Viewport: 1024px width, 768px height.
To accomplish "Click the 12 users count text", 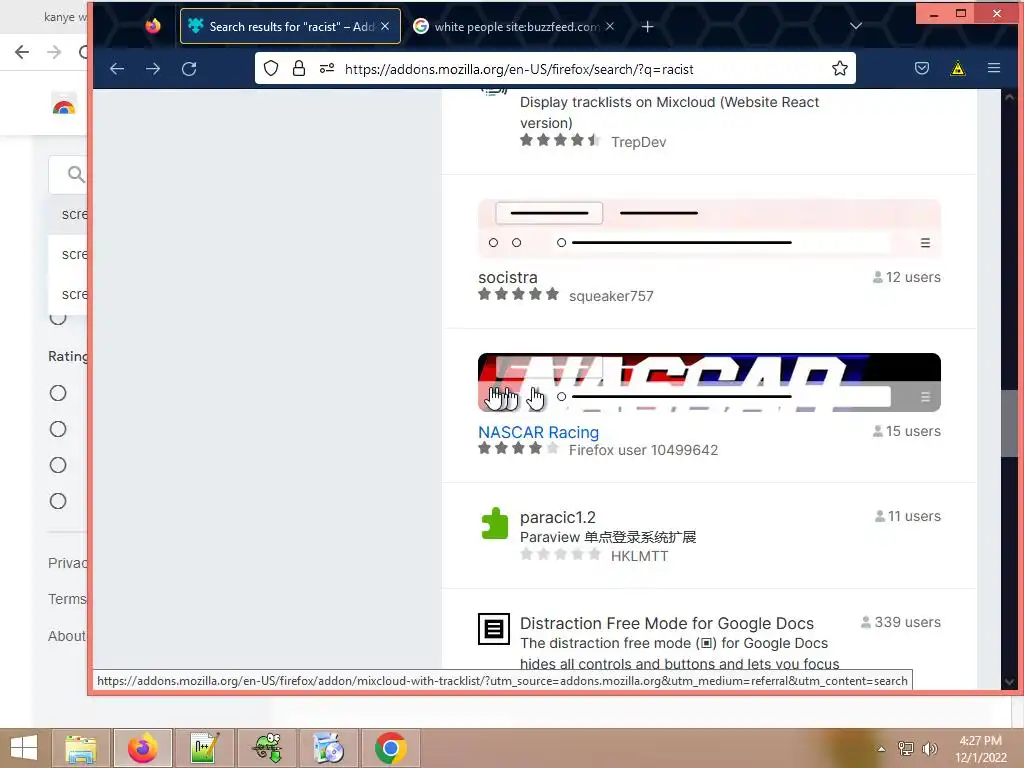I will [913, 278].
